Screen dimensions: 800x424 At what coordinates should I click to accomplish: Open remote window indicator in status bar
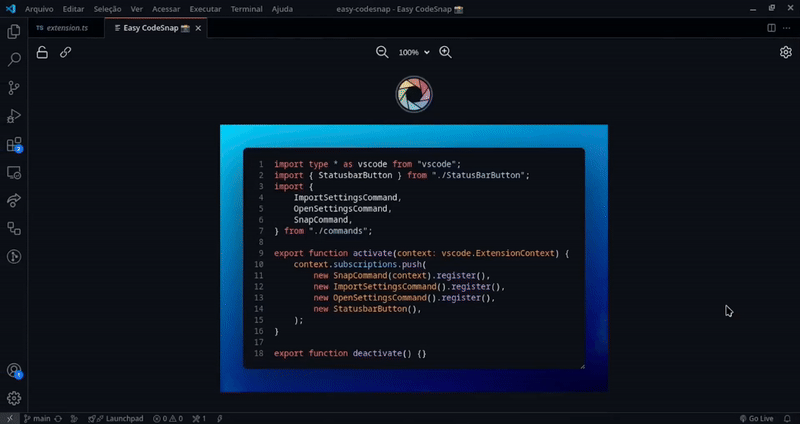click(10, 418)
